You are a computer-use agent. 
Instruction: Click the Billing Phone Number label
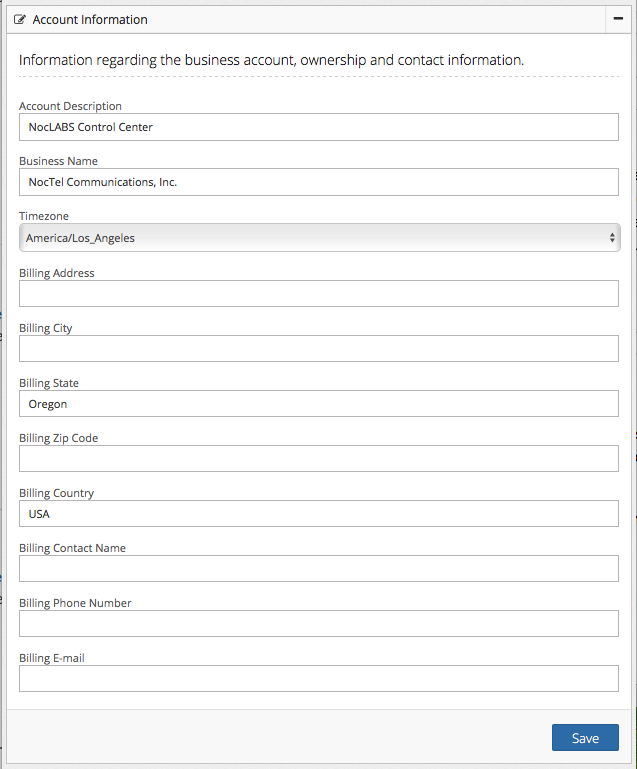[x=75, y=603]
